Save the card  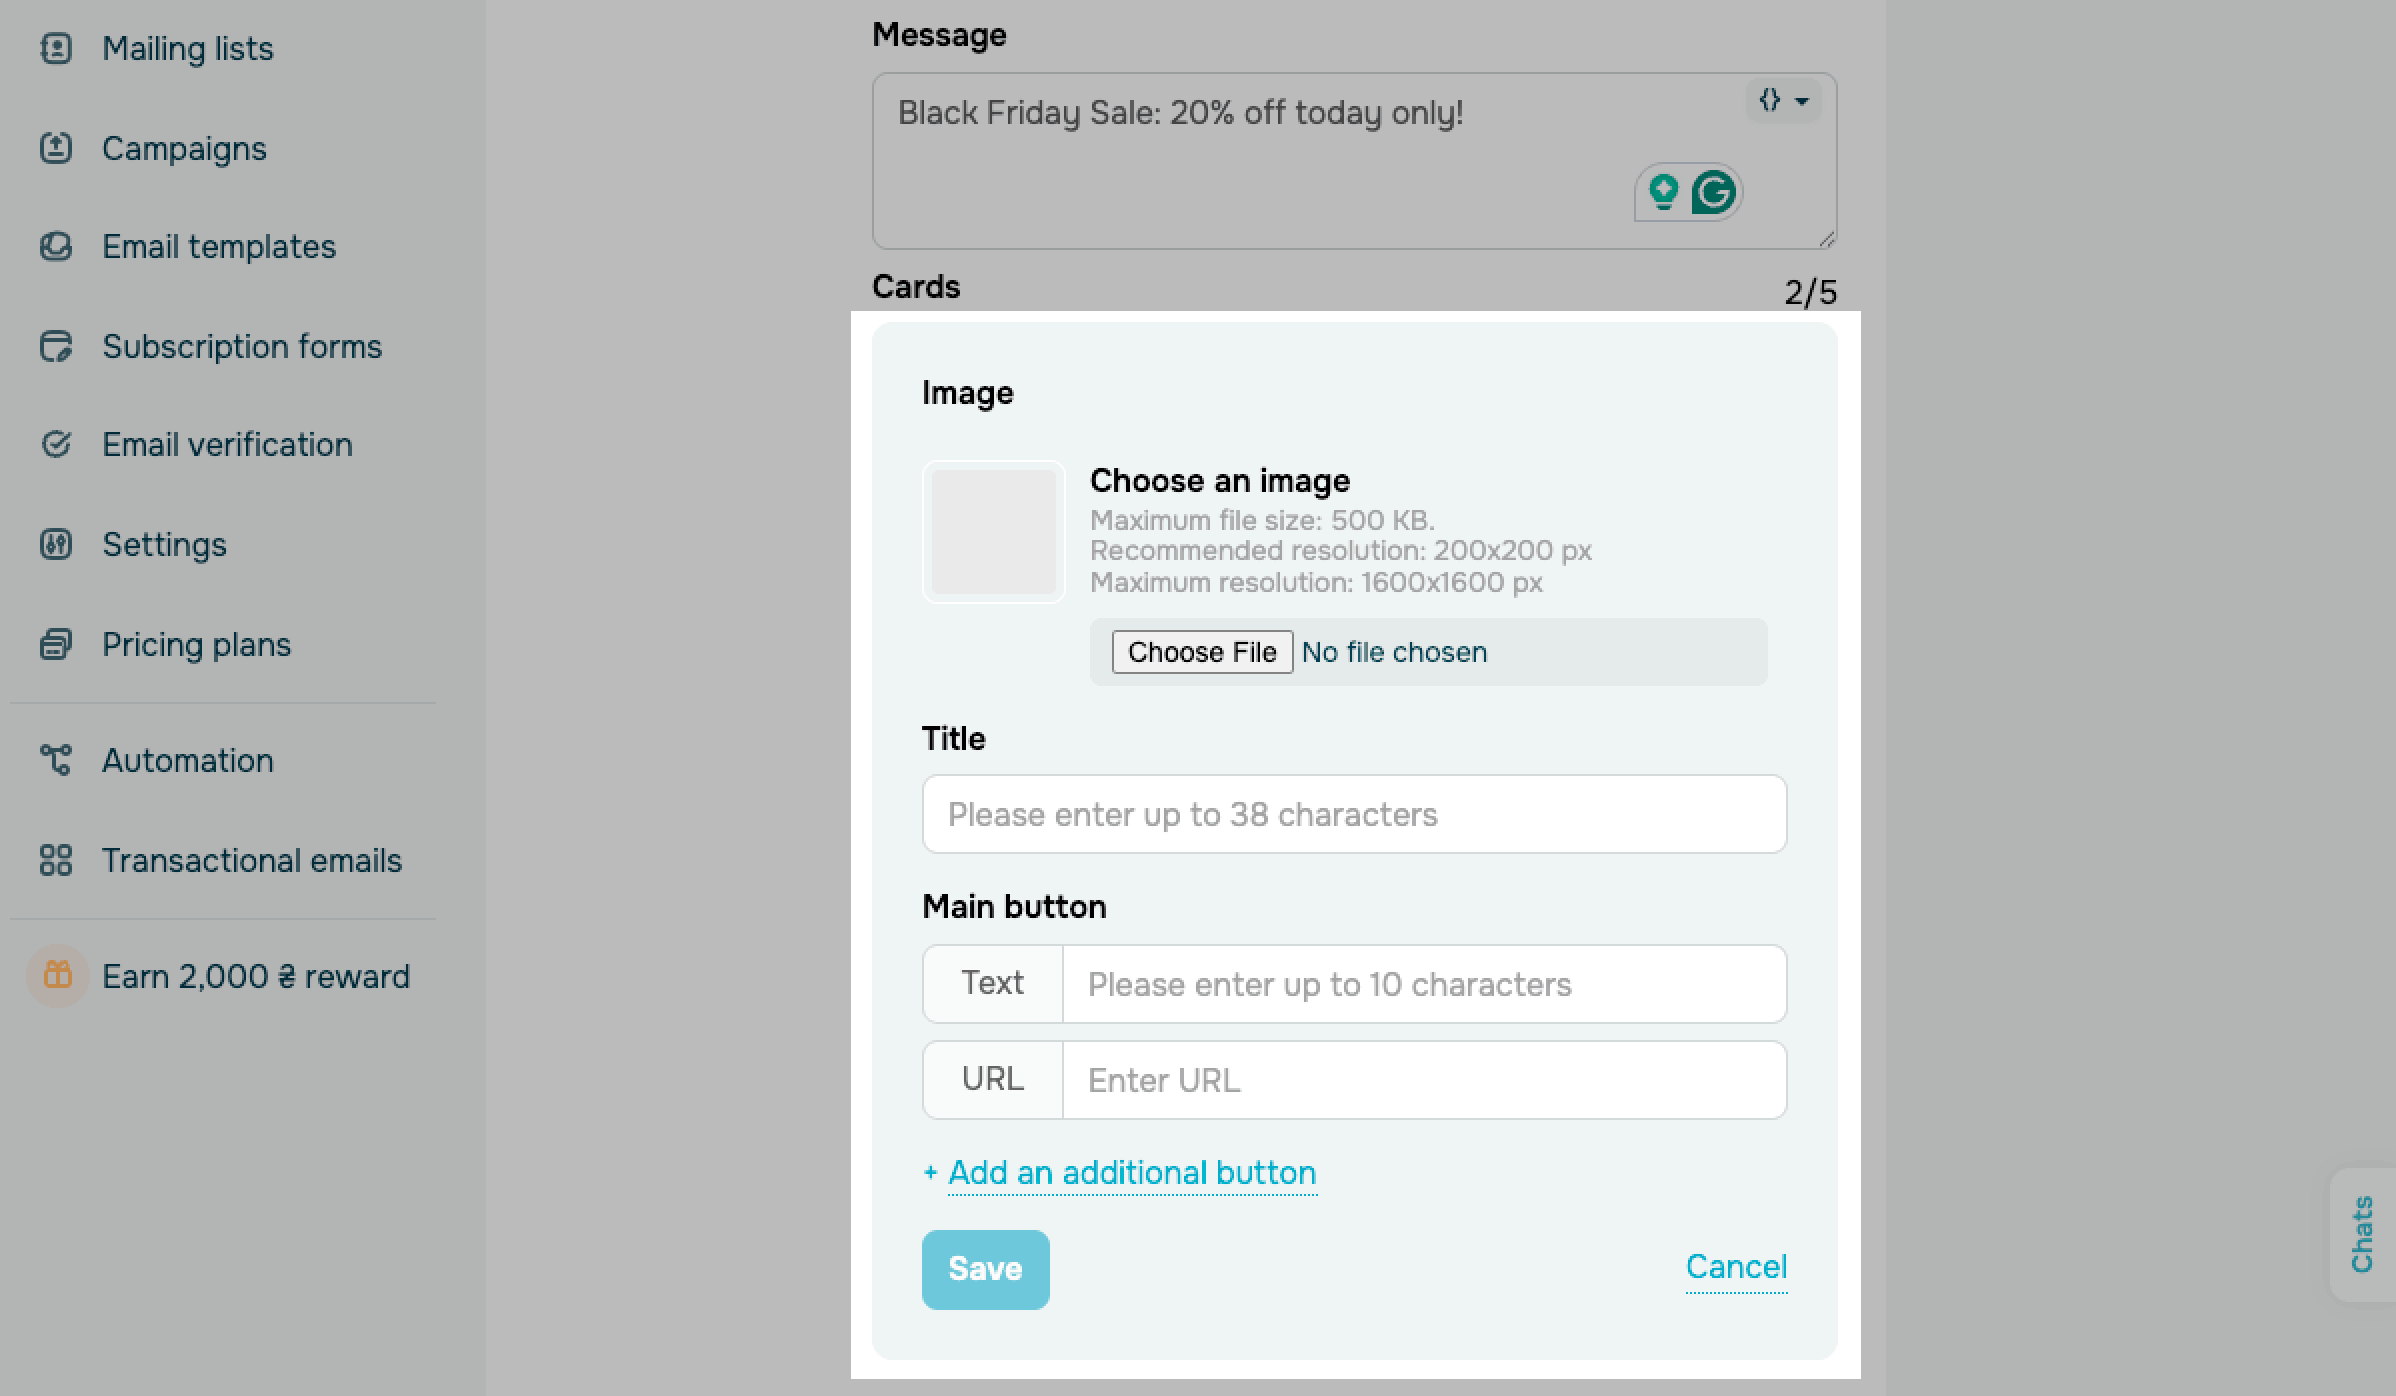[985, 1269]
